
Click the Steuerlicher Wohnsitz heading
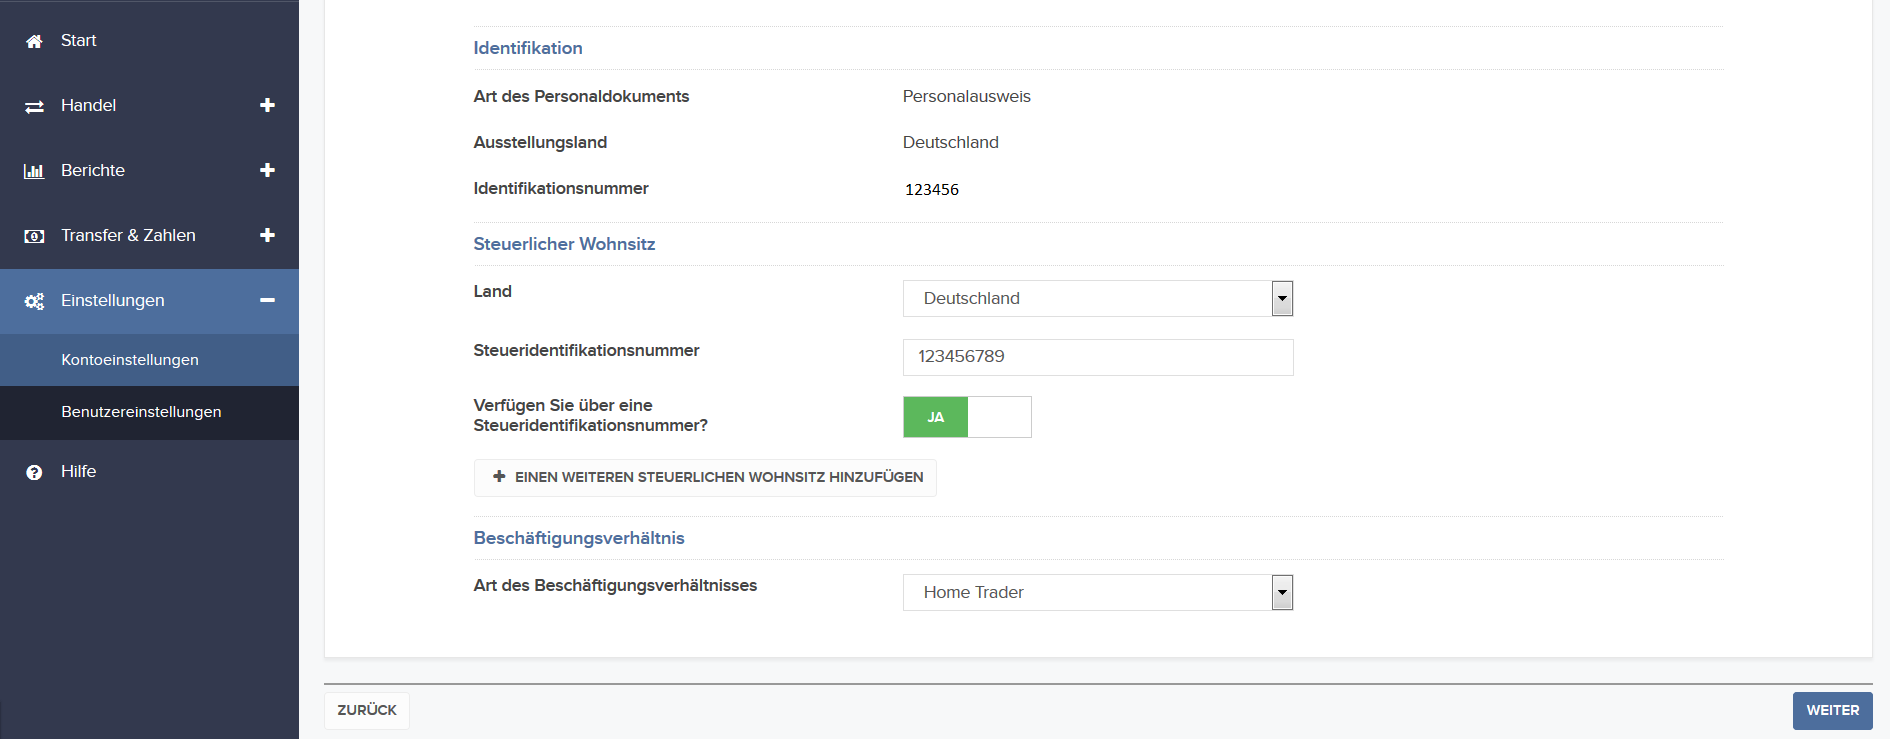click(x=564, y=244)
